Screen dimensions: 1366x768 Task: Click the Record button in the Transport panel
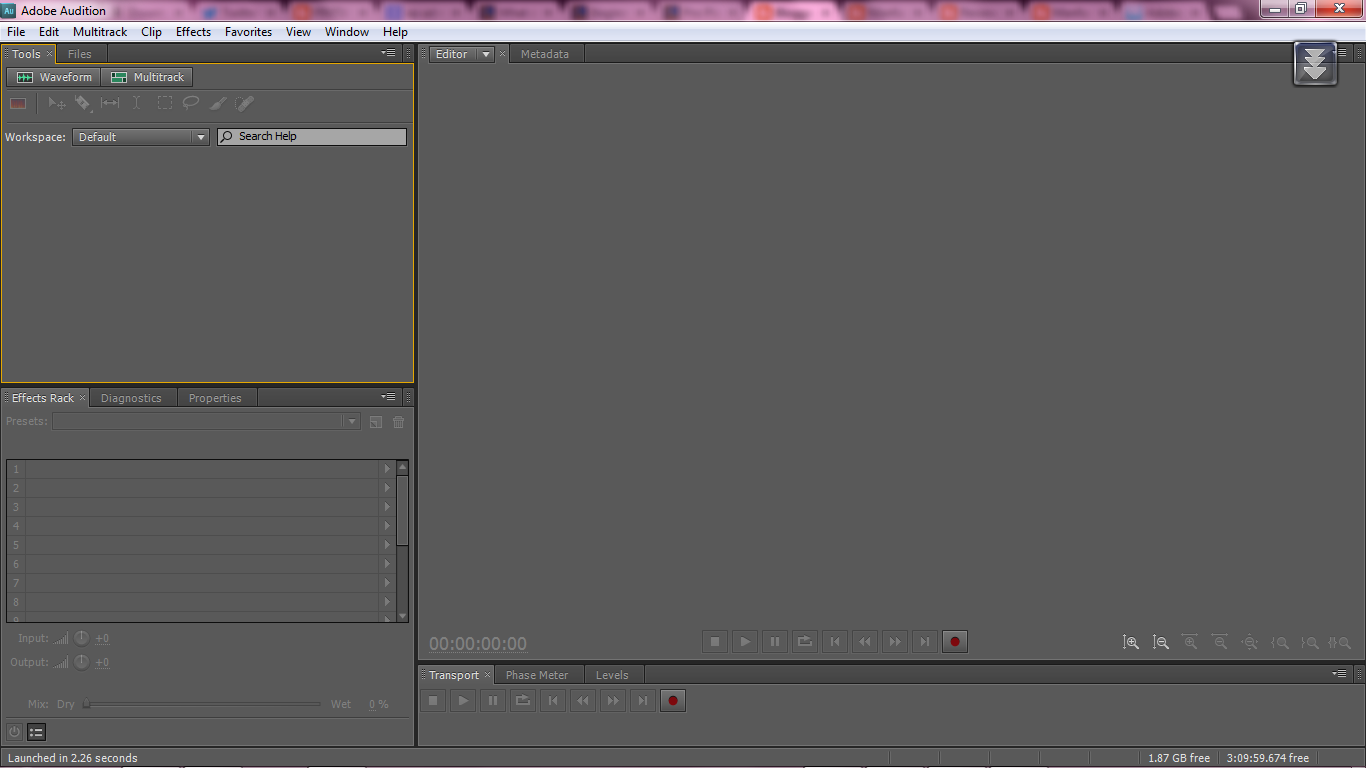pyautogui.click(x=672, y=700)
